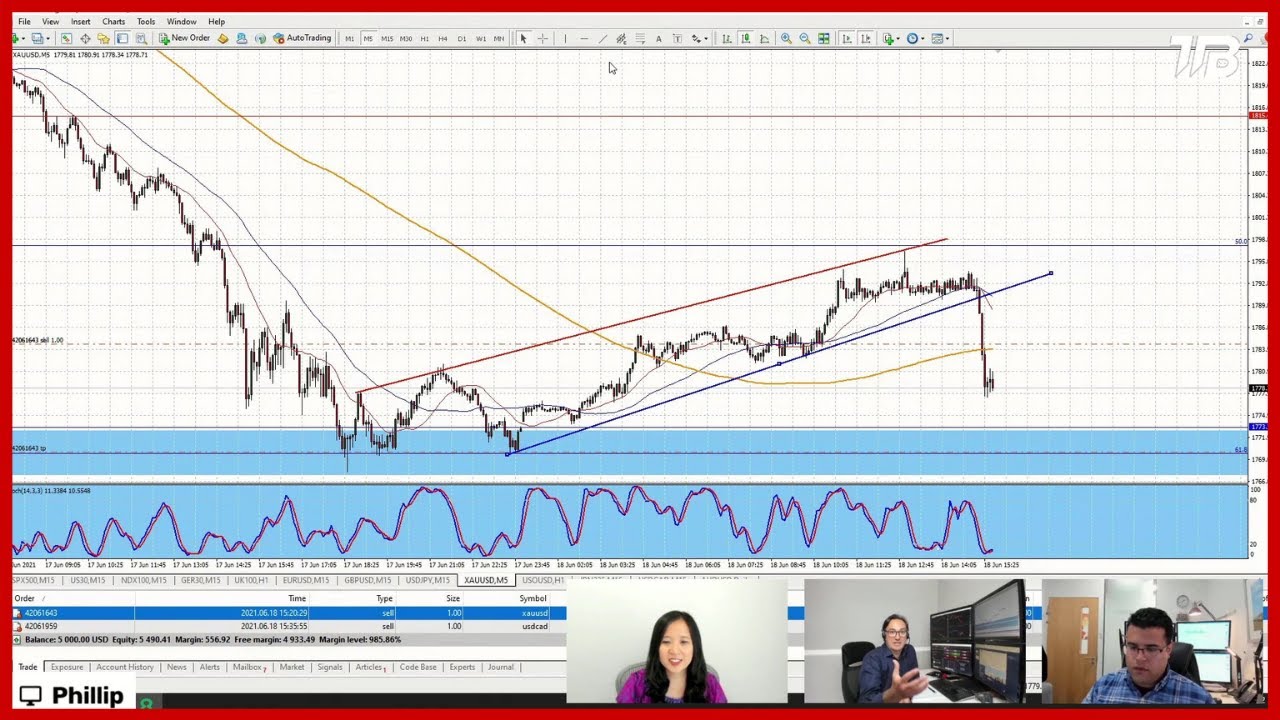This screenshot has width=1280, height=720.
Task: Select the Crosshair tool
Action: click(543, 38)
